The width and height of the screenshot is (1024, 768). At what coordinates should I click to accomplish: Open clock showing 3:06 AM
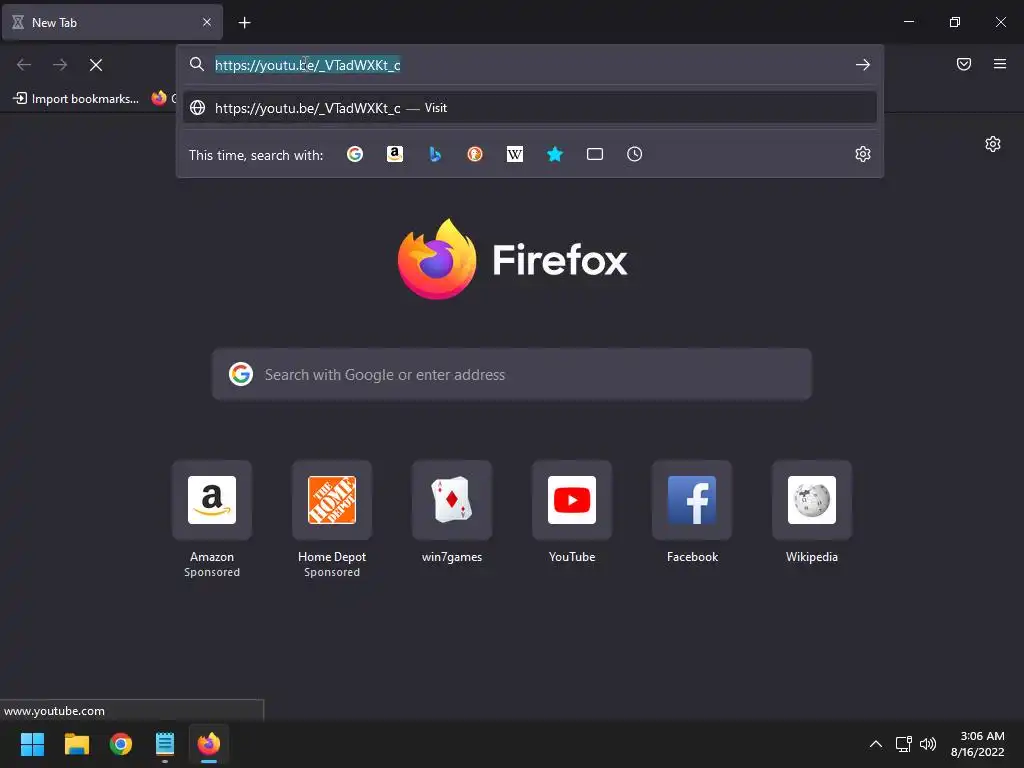tap(977, 744)
